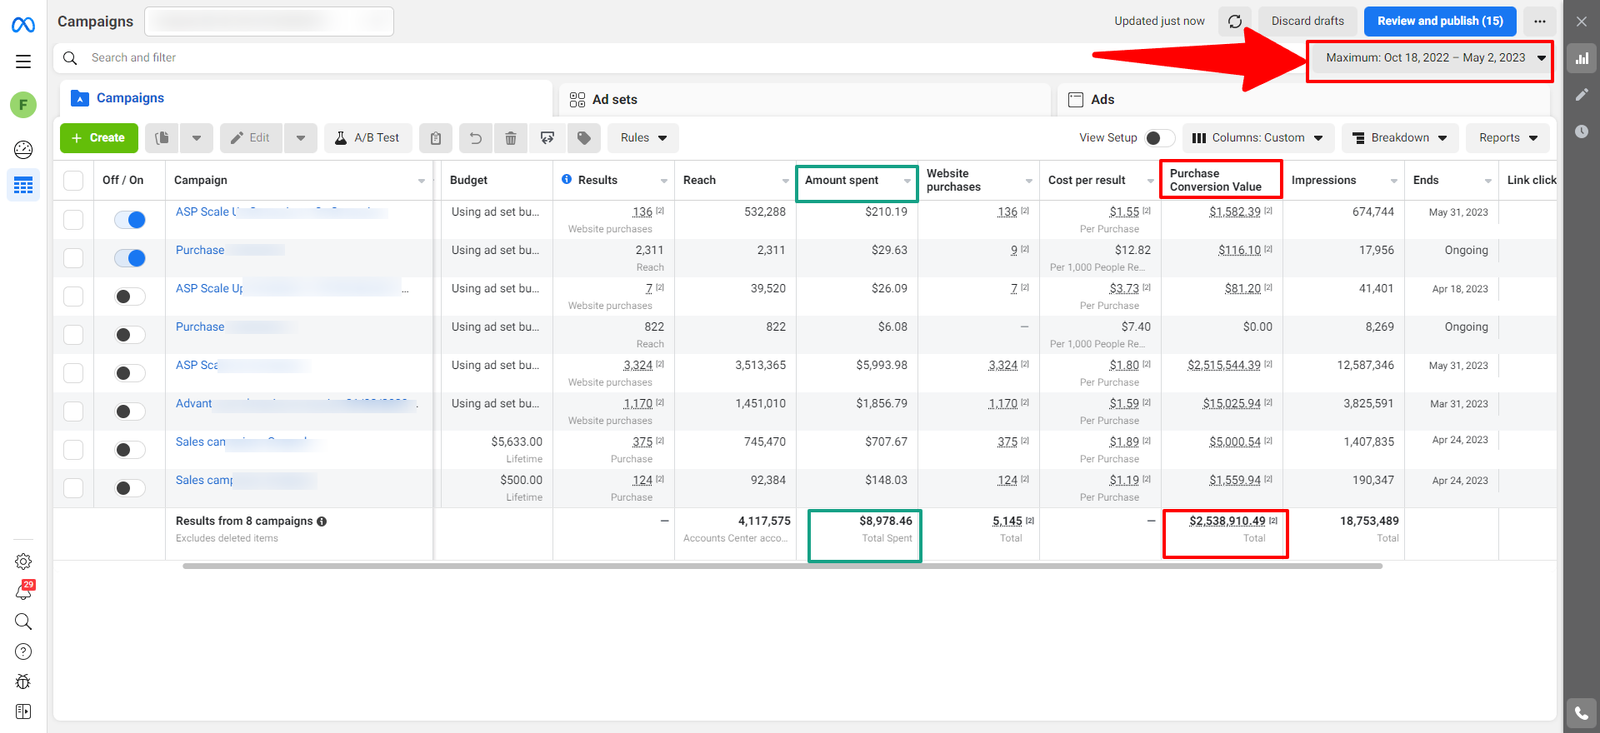Click the refresh icon beside Updated just now

tap(1235, 21)
